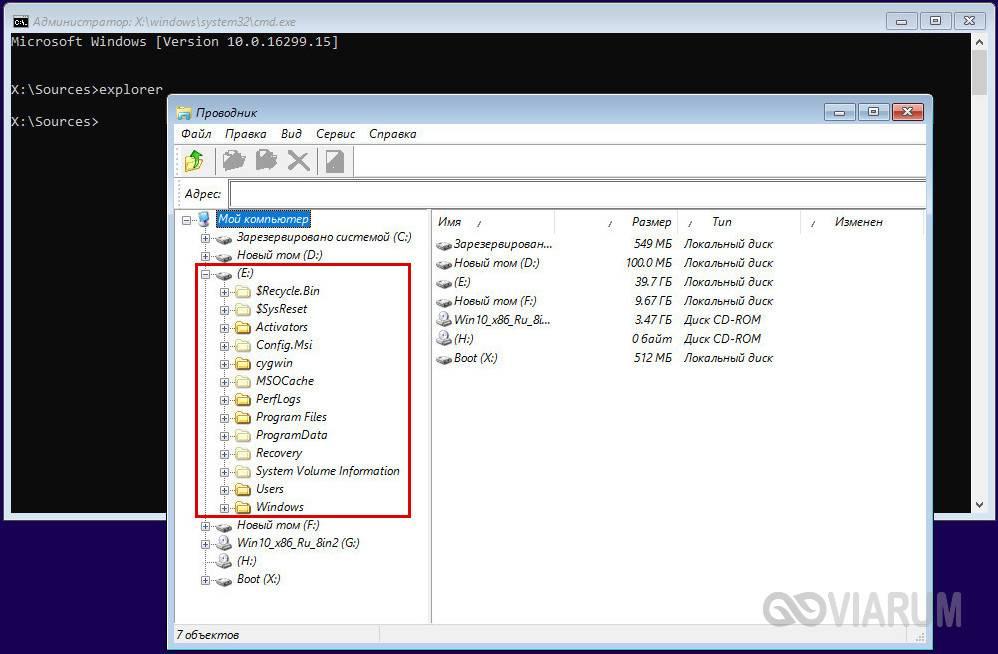Click the 549 МБ size cell
998x654 pixels.
[x=653, y=244]
